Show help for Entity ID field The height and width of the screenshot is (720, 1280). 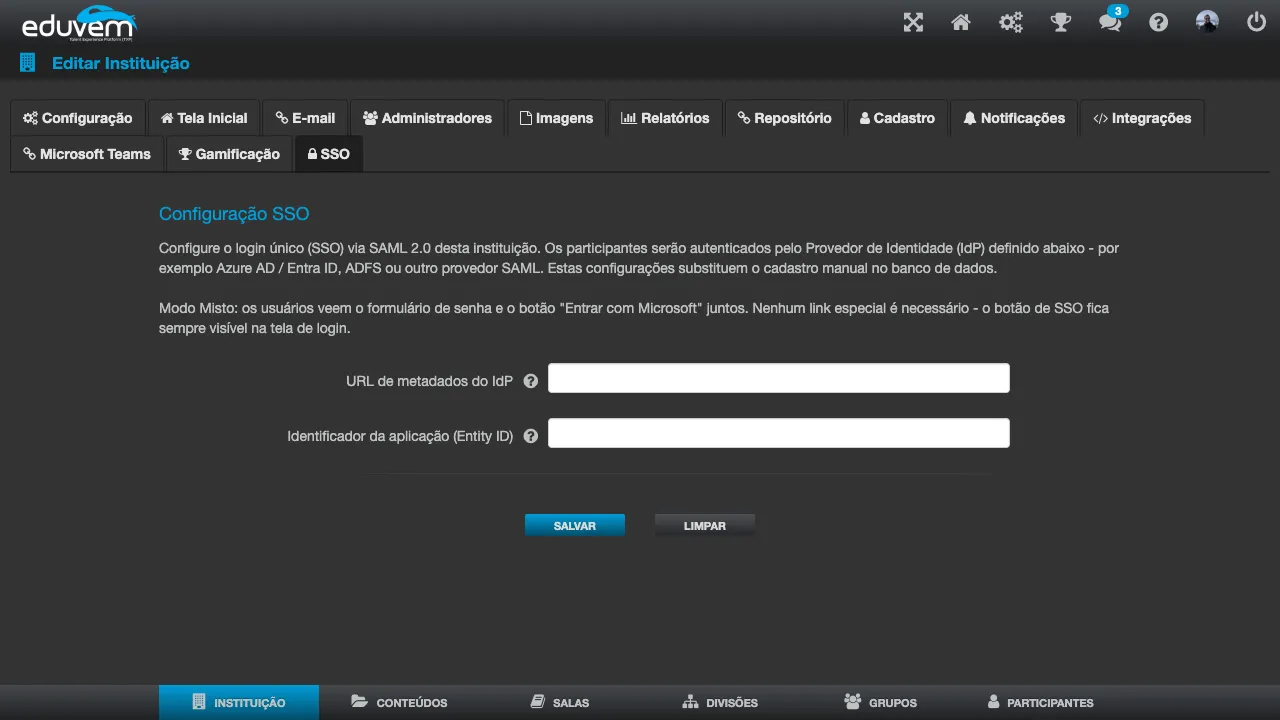pos(531,436)
